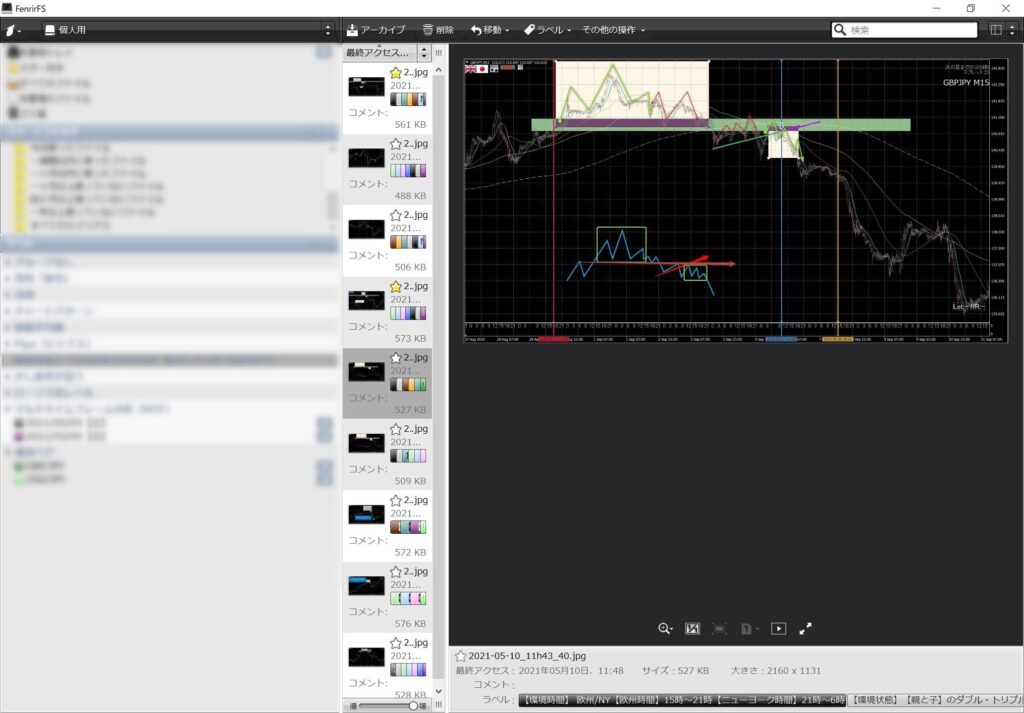1024x713 pixels.
Task: Click the file list scroll-up arrow
Action: tap(438, 70)
